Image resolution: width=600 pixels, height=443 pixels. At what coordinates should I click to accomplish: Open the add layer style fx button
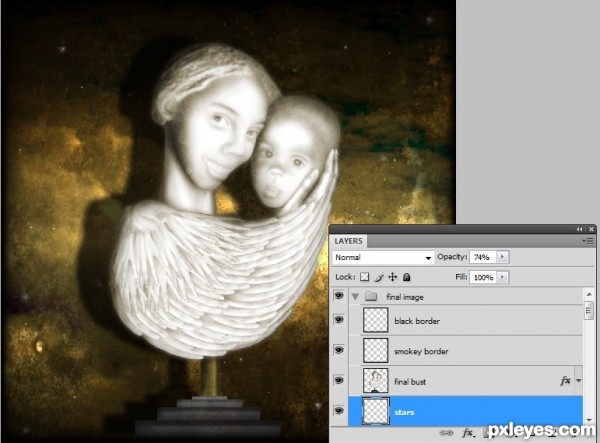tap(467, 433)
